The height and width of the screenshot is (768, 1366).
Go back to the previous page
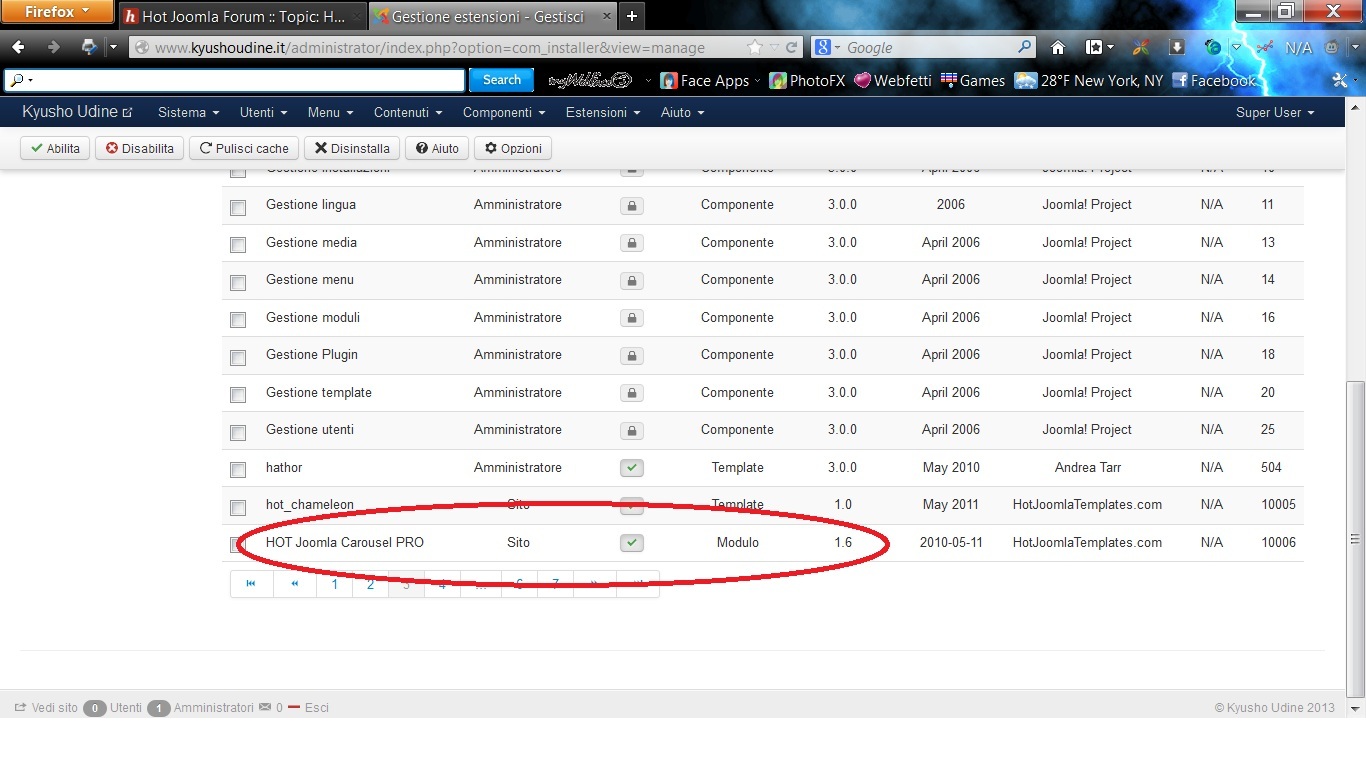tap(18, 47)
